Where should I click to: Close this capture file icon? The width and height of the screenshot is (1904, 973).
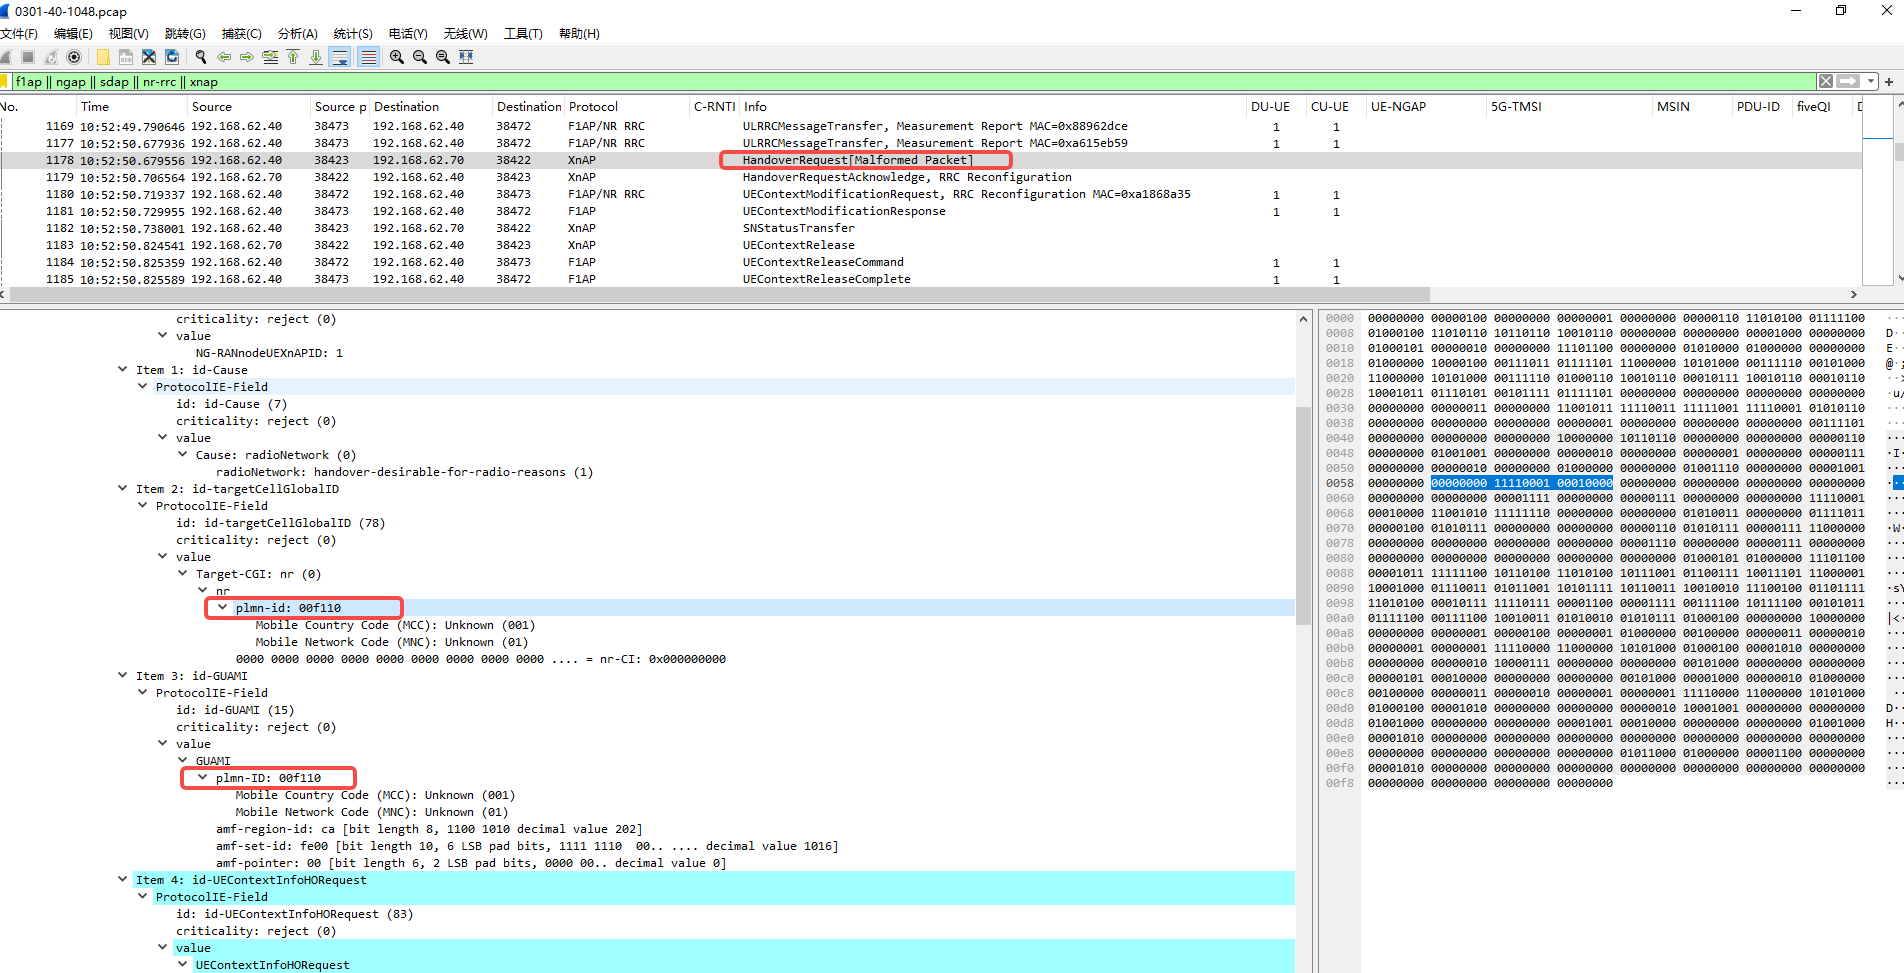pos(149,57)
